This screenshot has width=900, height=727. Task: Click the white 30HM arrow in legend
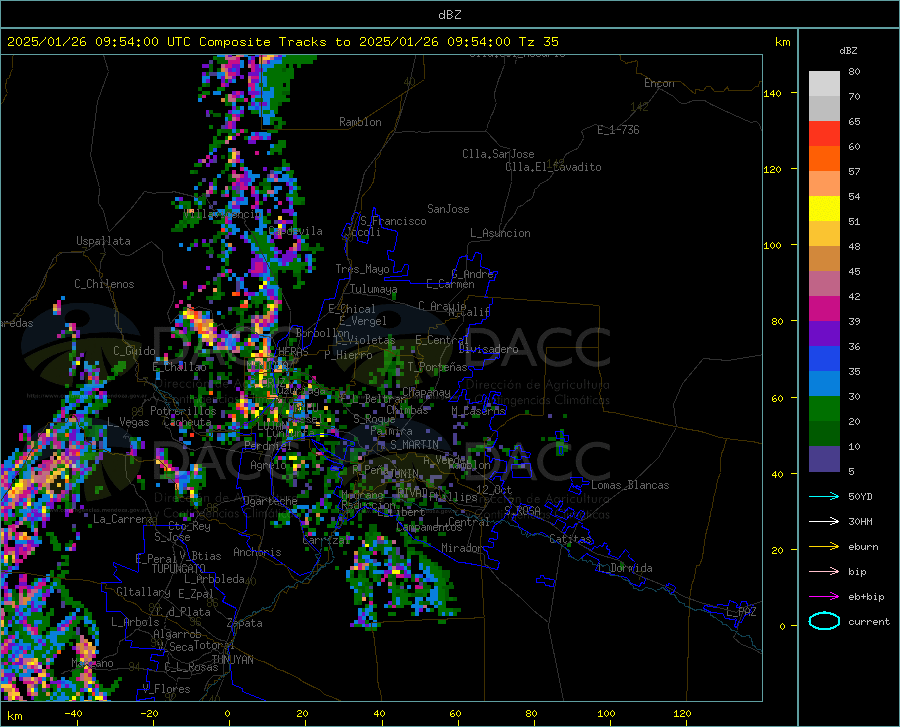click(824, 522)
